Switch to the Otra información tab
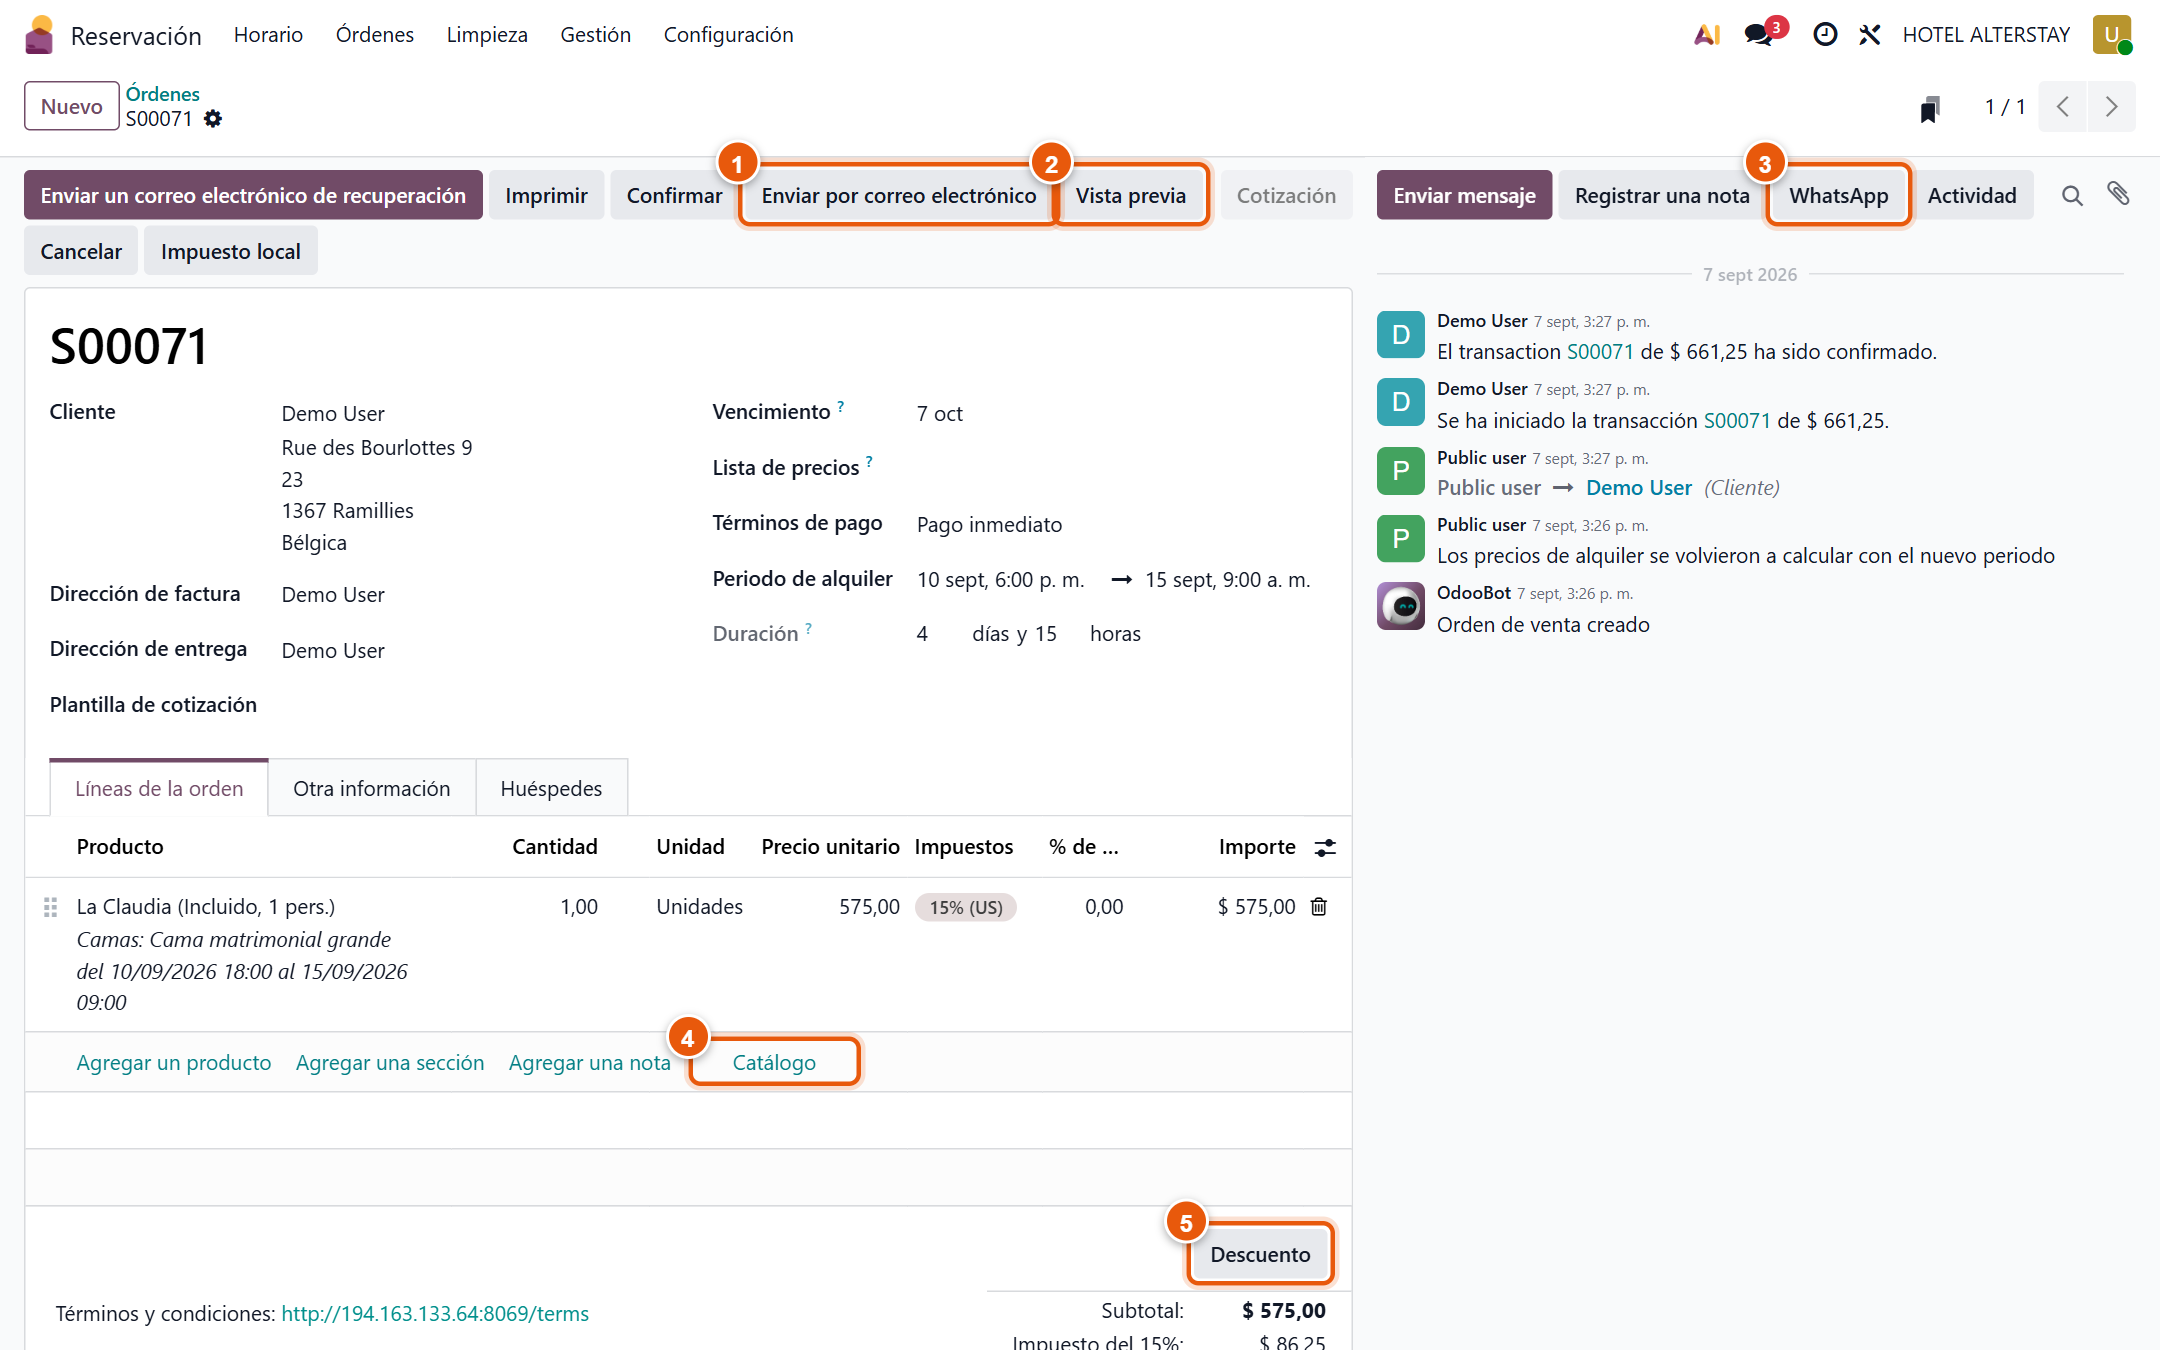Screen dimensions: 2160x1350 (372, 788)
